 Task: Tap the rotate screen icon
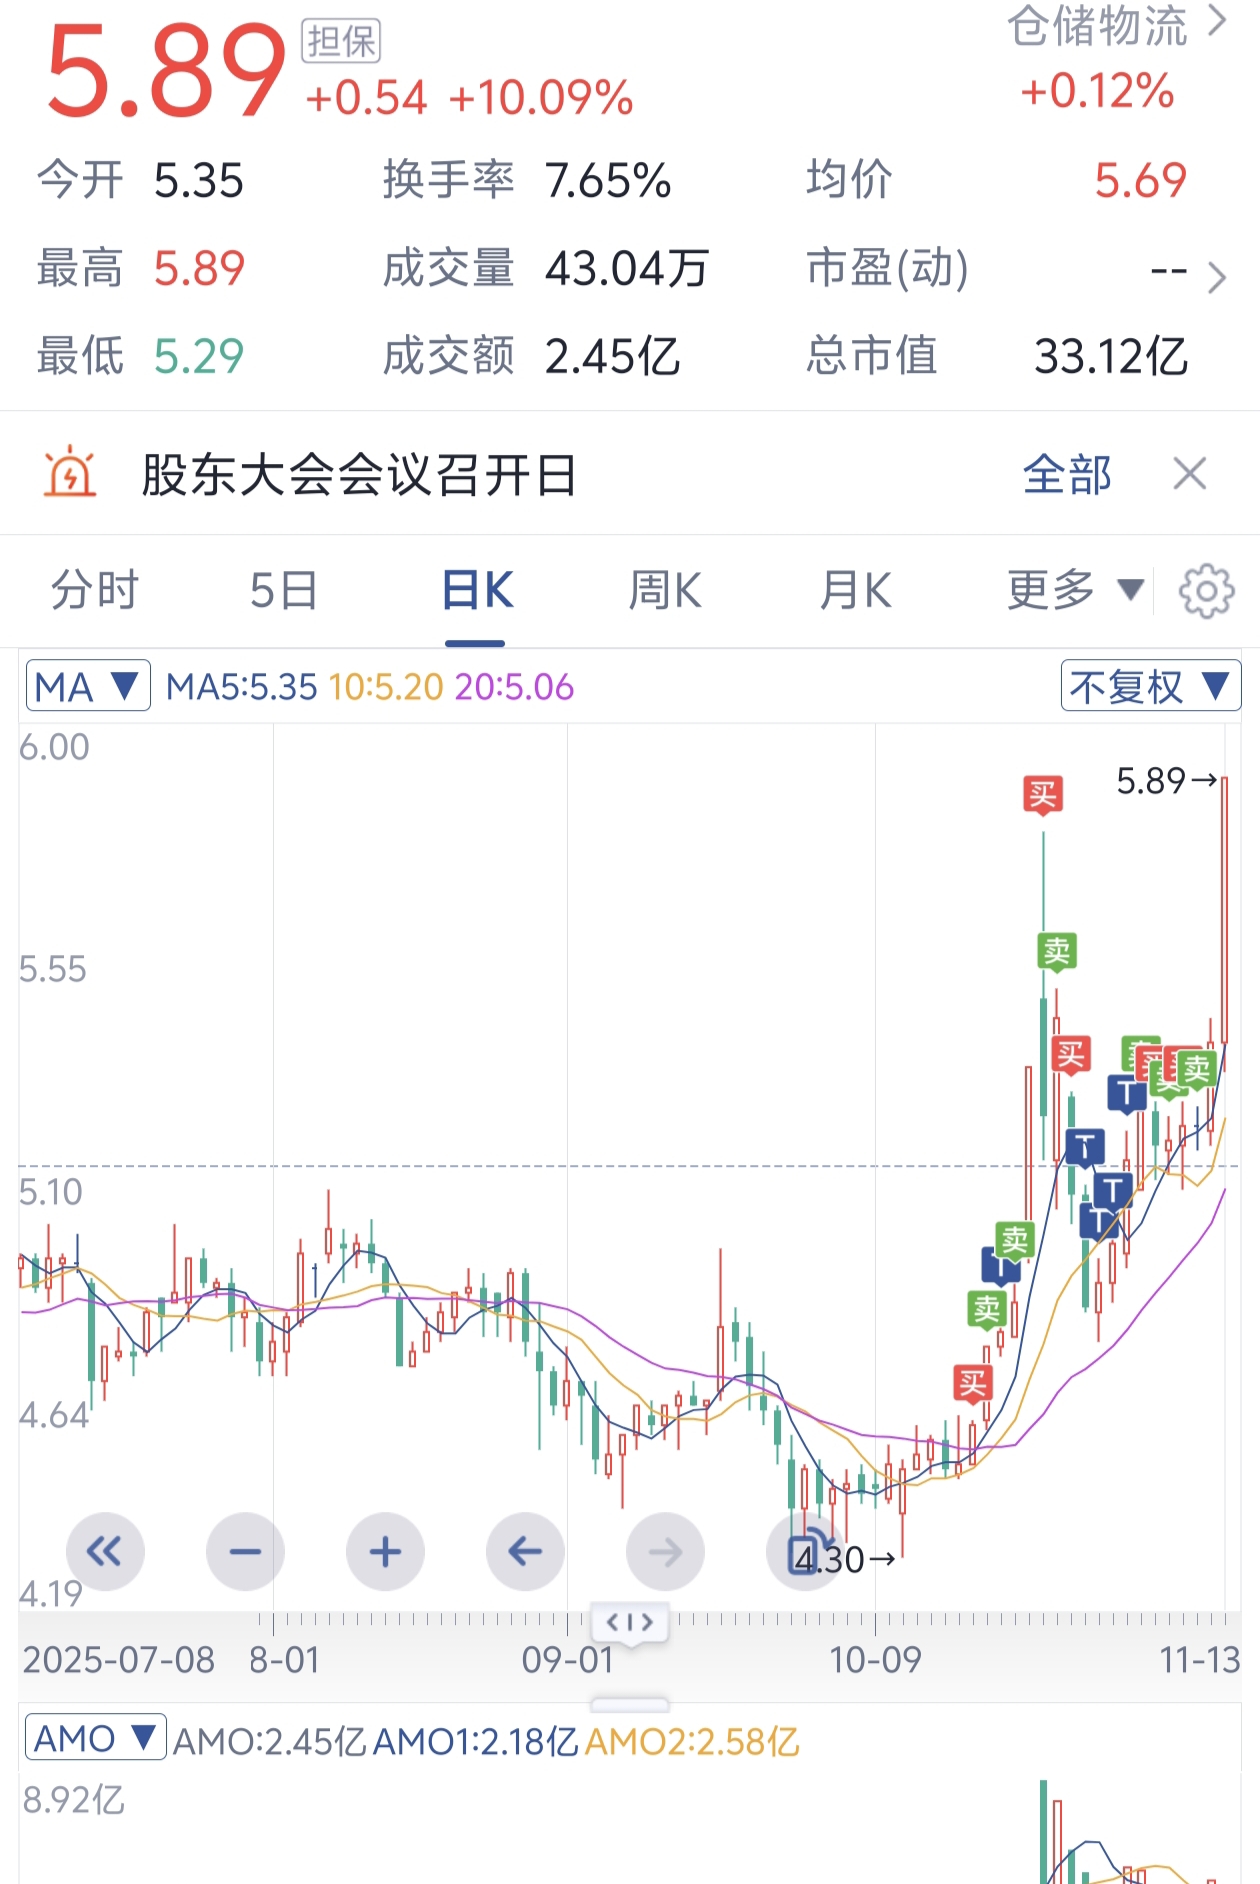(805, 1551)
